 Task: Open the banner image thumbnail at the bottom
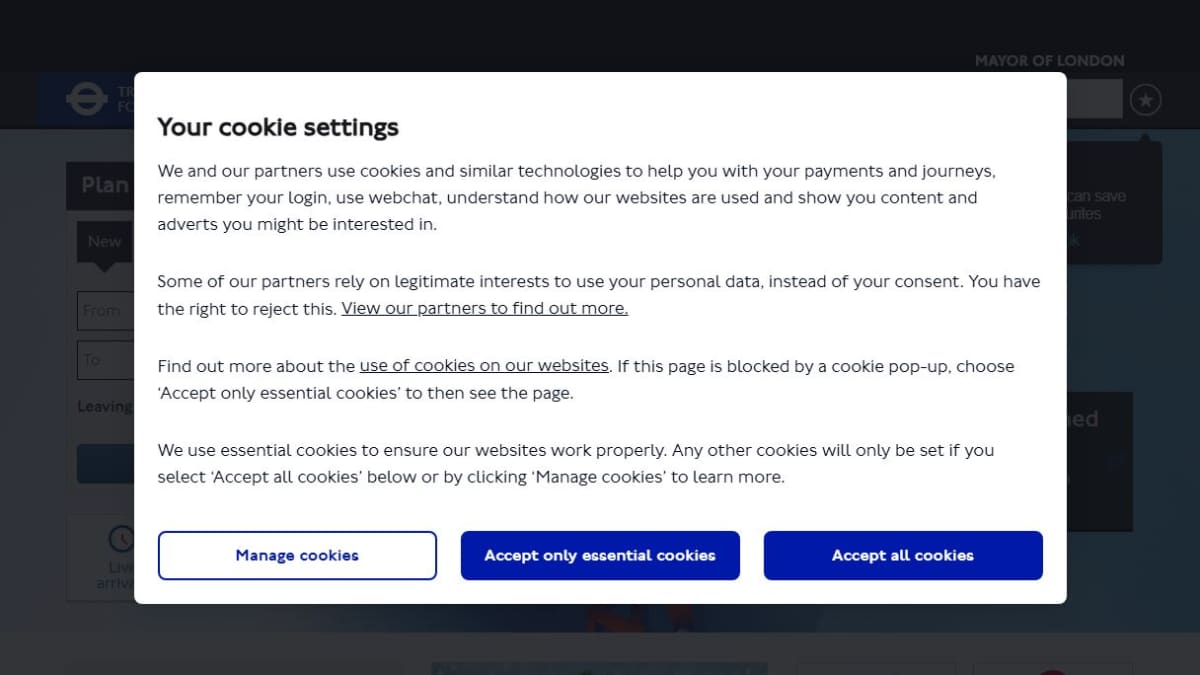coord(600,668)
